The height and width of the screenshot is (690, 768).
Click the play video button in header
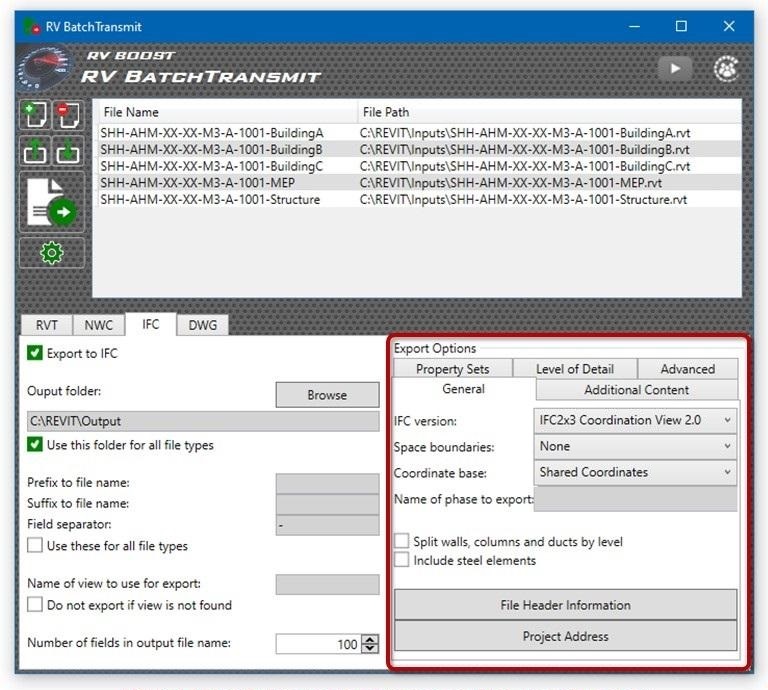675,69
